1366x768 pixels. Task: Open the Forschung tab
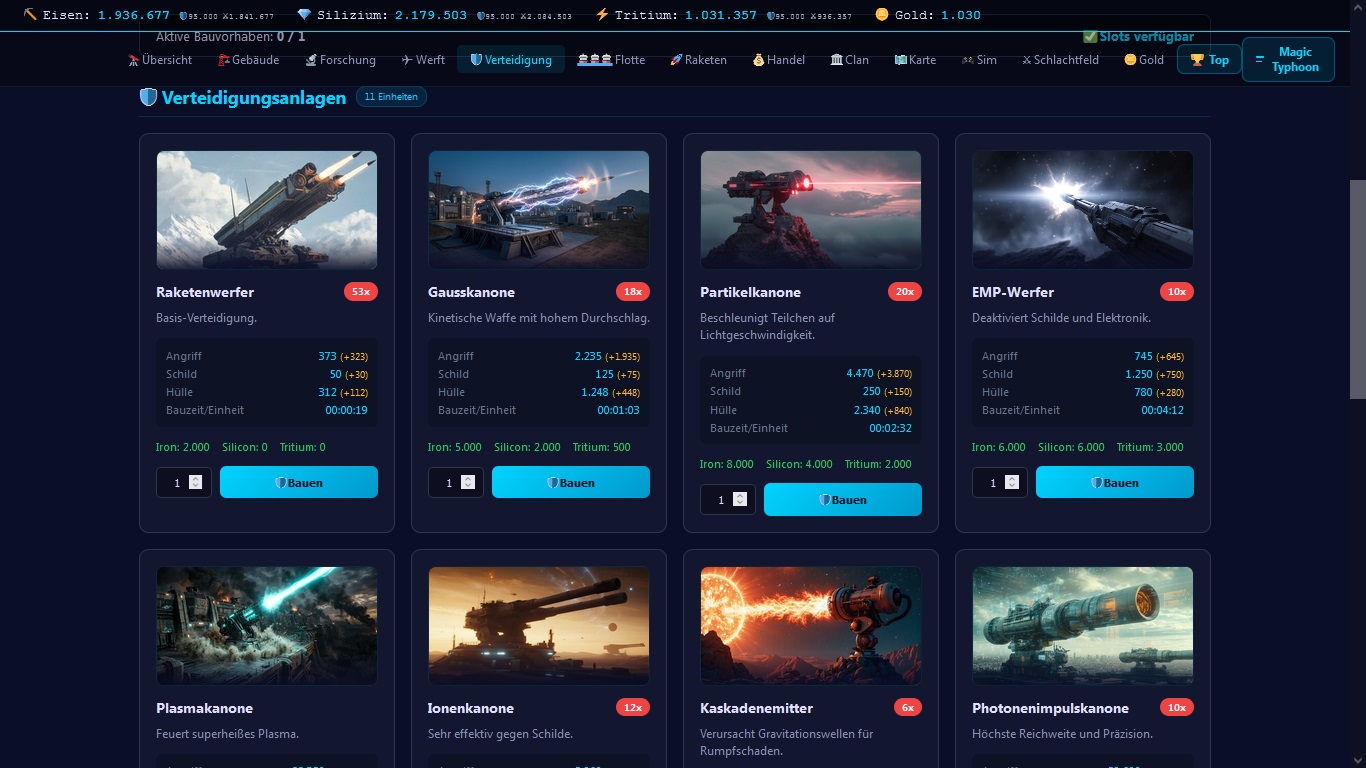coord(341,60)
